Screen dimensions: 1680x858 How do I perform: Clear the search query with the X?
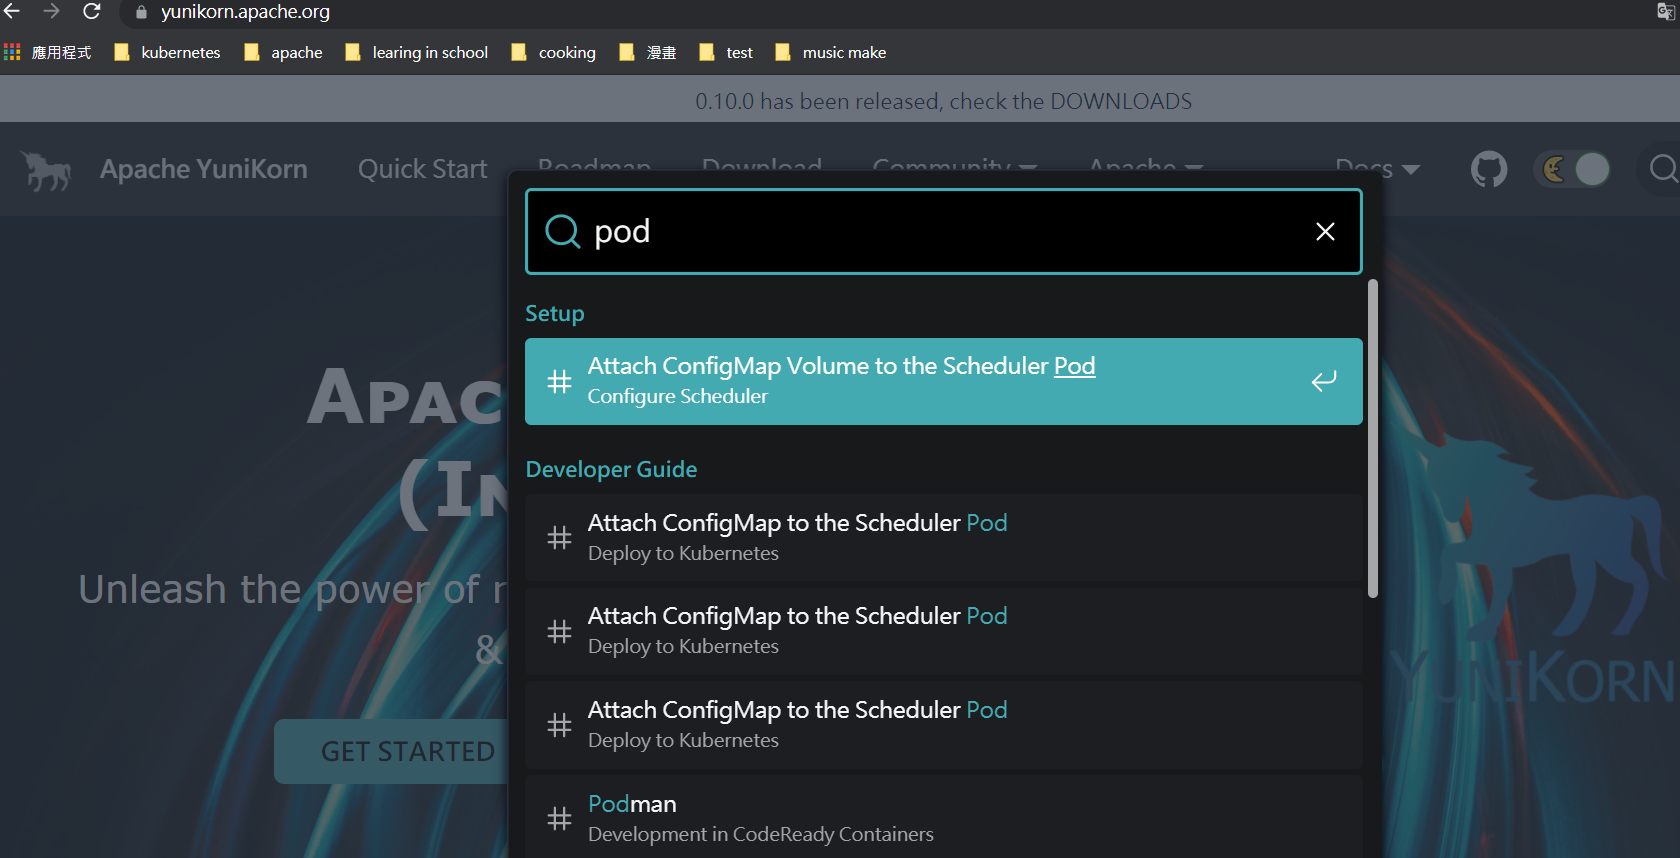[1325, 231]
